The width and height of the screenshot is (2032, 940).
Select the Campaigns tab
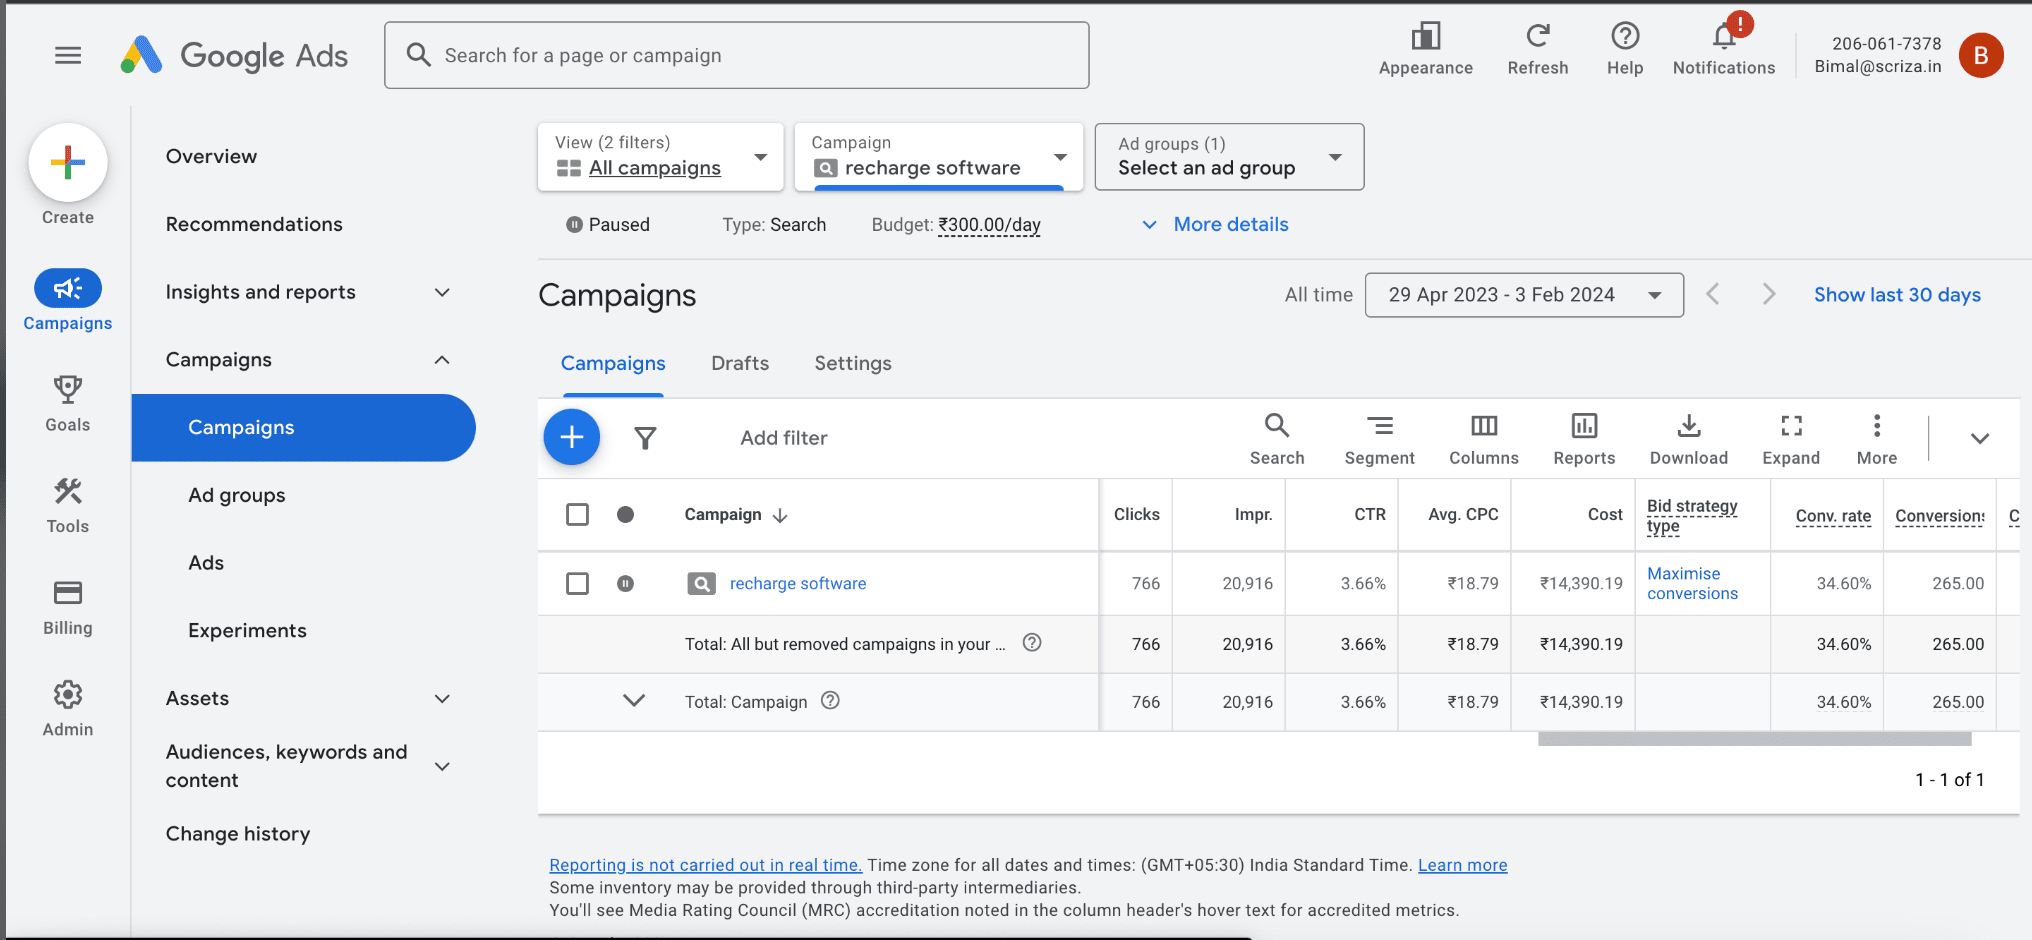click(613, 363)
